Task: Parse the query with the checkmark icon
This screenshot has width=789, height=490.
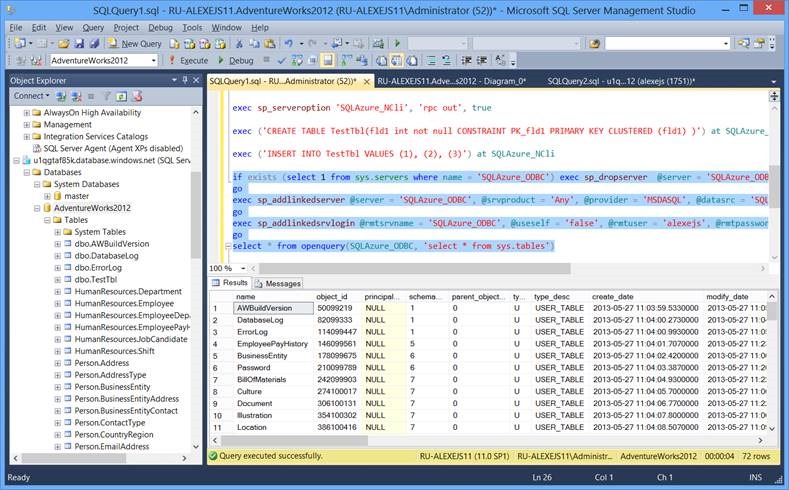Action: click(x=281, y=60)
